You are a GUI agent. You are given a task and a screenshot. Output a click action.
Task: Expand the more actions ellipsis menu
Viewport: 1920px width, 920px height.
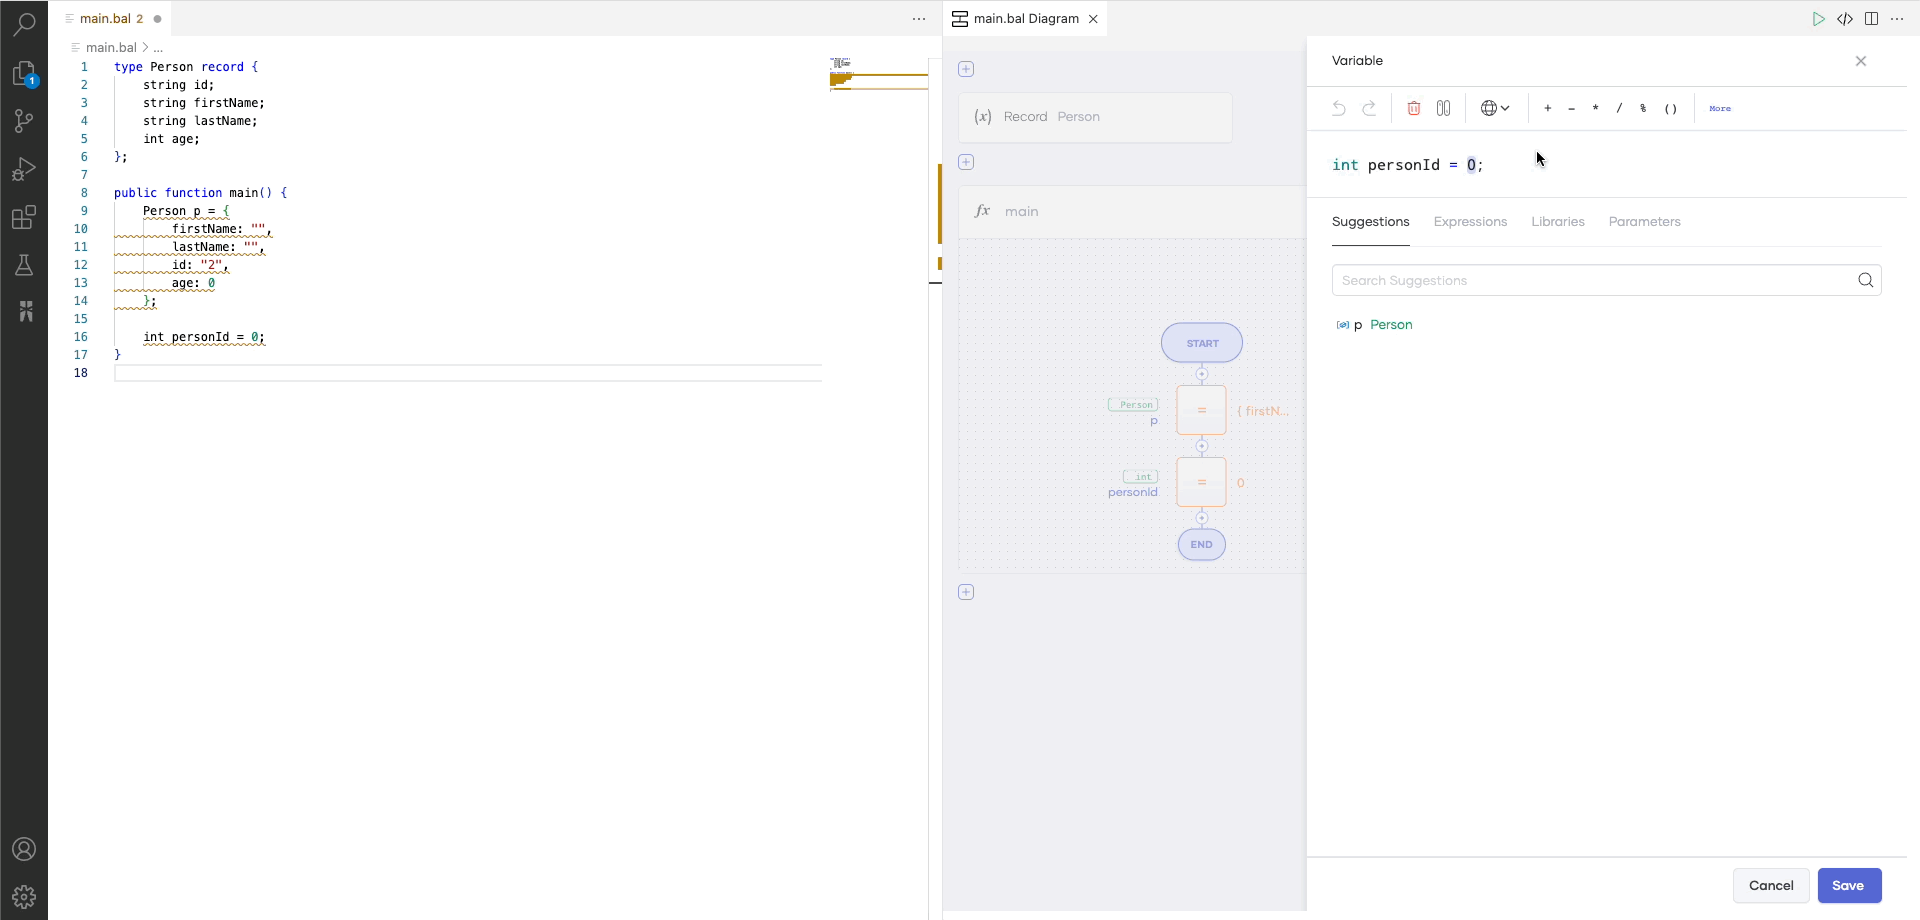pos(1899,19)
